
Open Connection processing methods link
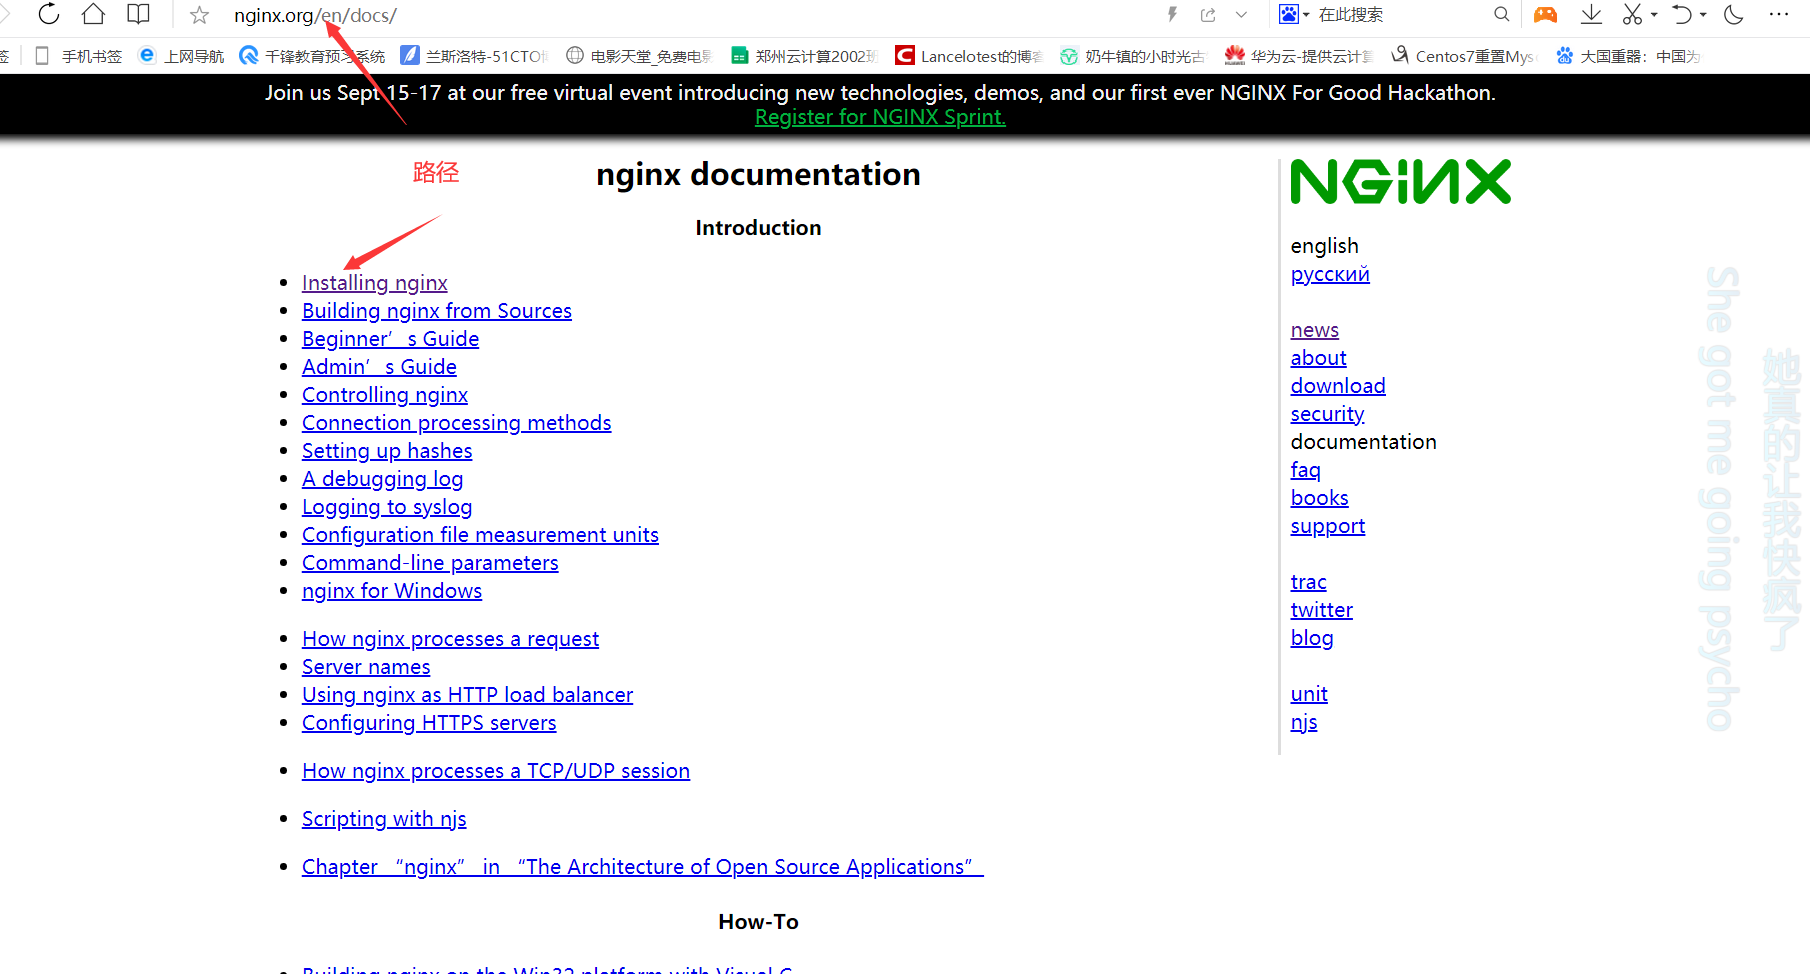(x=456, y=423)
